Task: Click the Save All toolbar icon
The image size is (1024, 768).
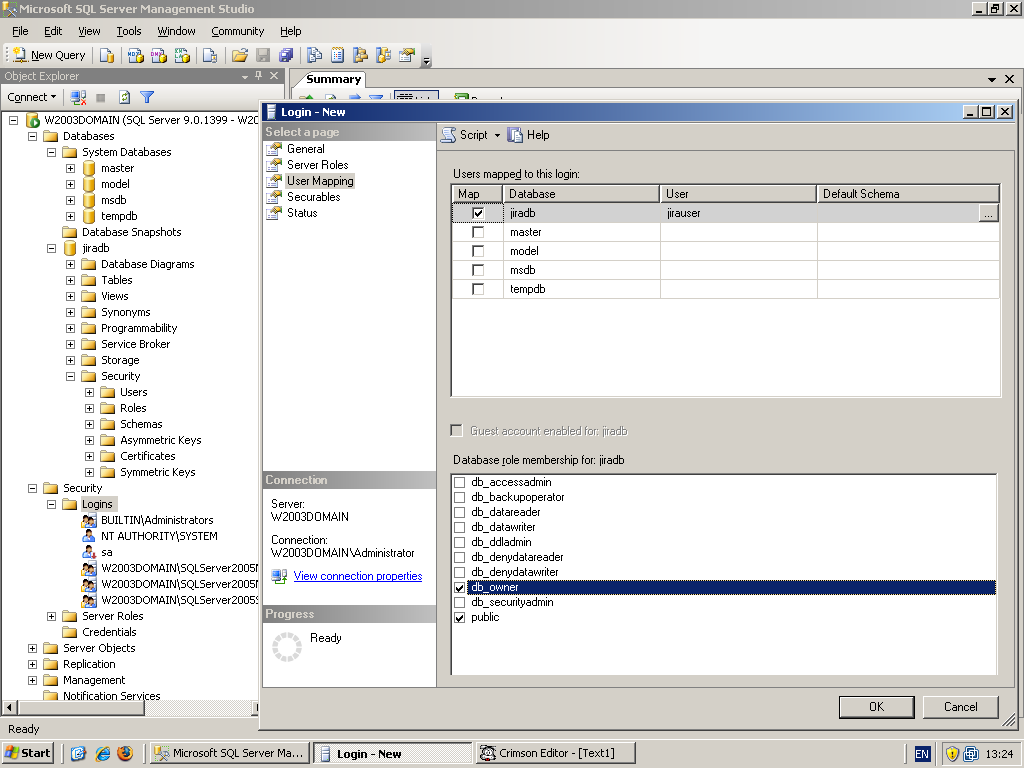Action: coord(286,56)
